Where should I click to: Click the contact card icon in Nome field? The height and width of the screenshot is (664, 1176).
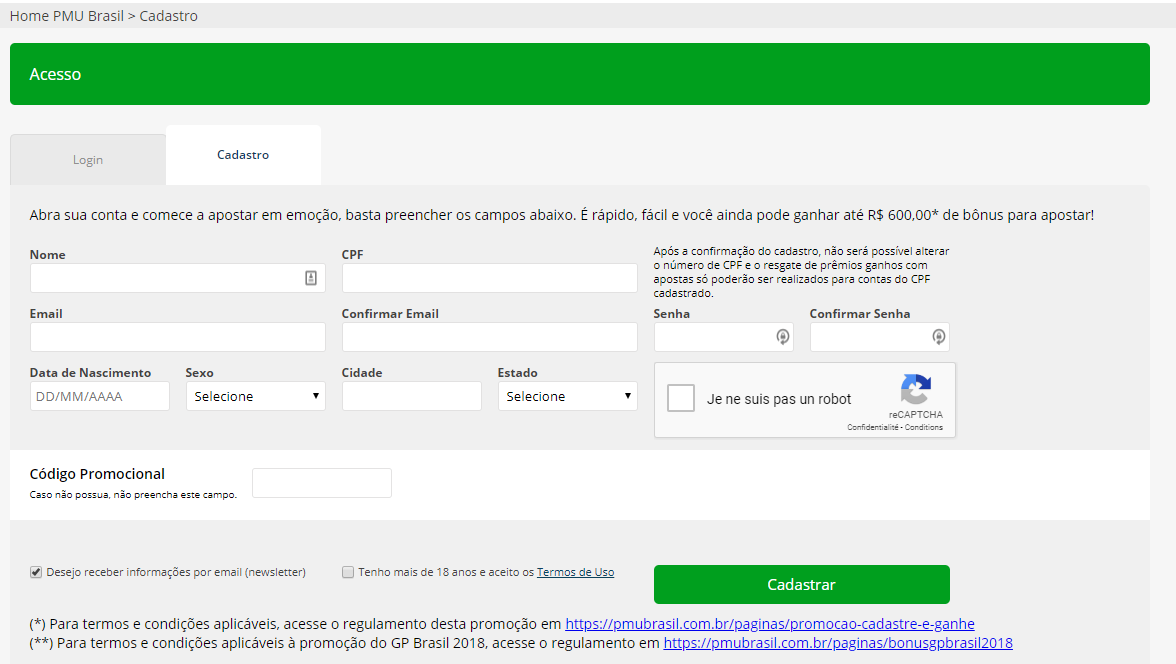(x=311, y=278)
